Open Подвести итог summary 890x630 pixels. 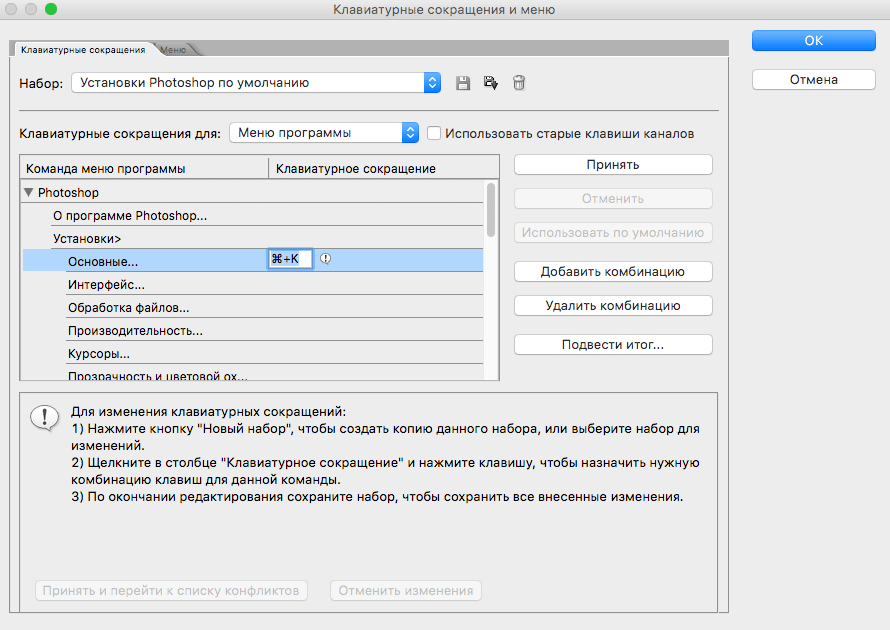(x=613, y=345)
